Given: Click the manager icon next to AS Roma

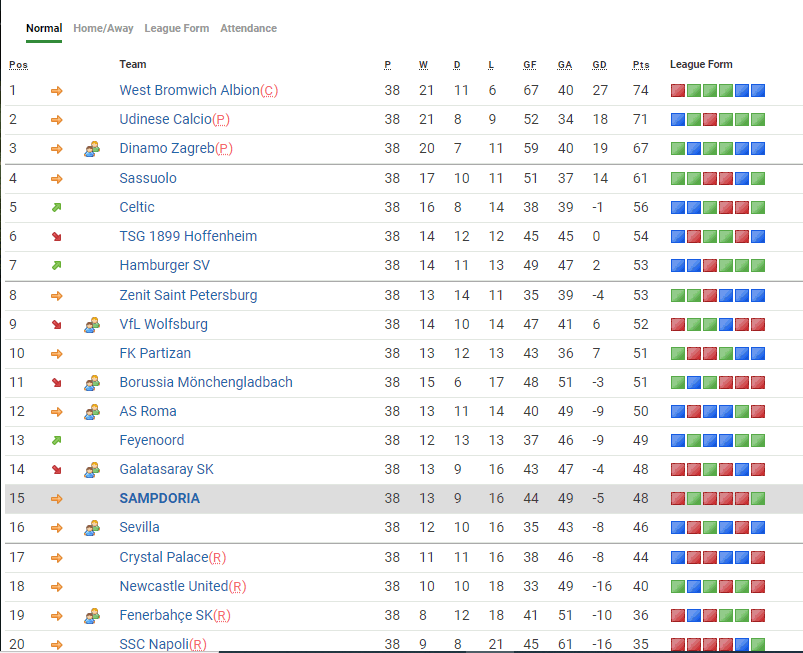Looking at the screenshot, I should [x=92, y=411].
